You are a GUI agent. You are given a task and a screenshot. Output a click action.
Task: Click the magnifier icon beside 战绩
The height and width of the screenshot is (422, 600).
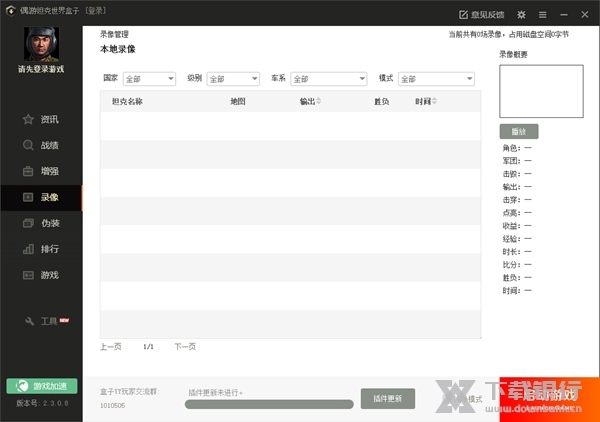tap(28, 145)
